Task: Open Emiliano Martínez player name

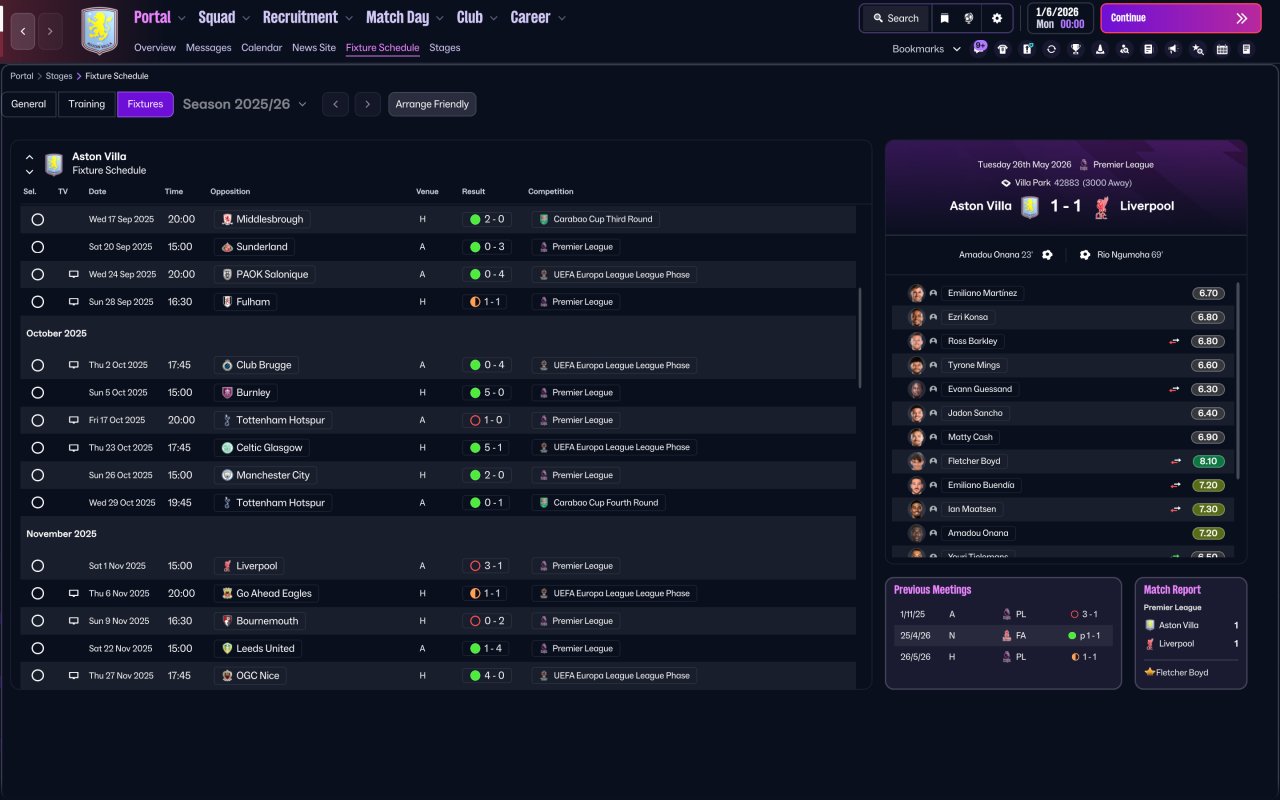Action: pos(982,293)
